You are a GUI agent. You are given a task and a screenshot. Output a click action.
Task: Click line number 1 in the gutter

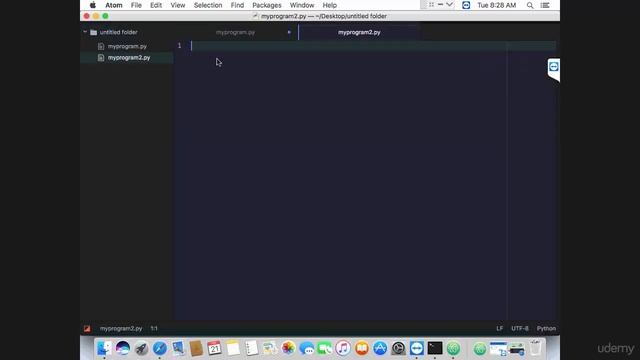(x=179, y=46)
